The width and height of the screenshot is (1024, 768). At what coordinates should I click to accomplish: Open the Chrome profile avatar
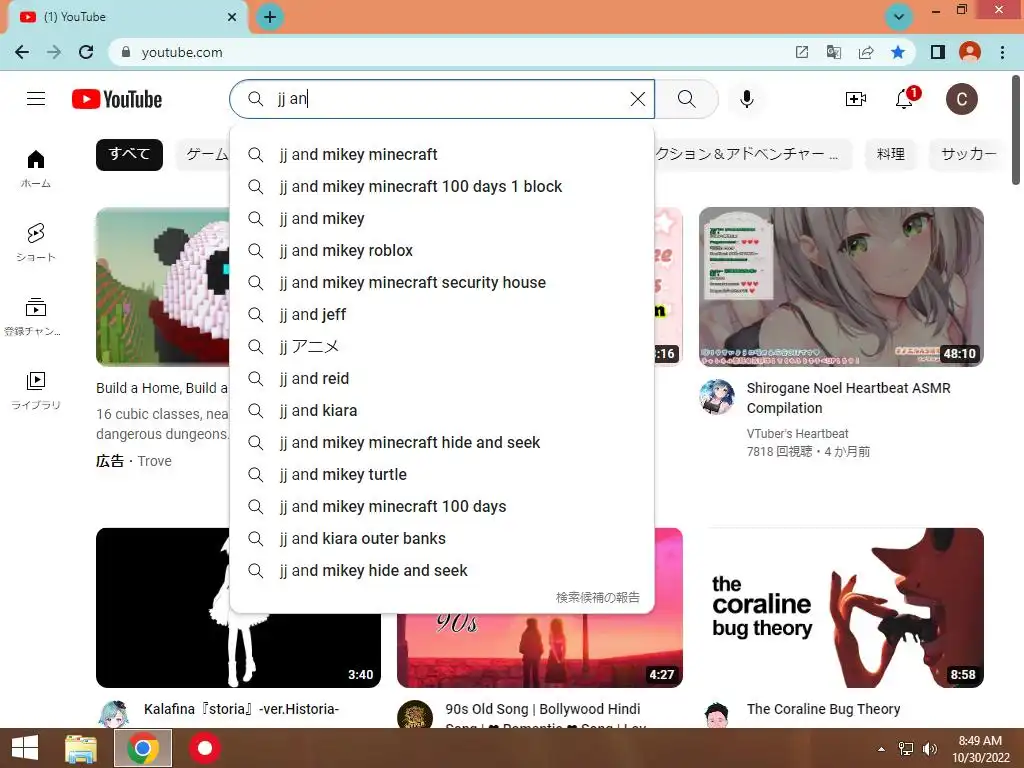(x=970, y=52)
